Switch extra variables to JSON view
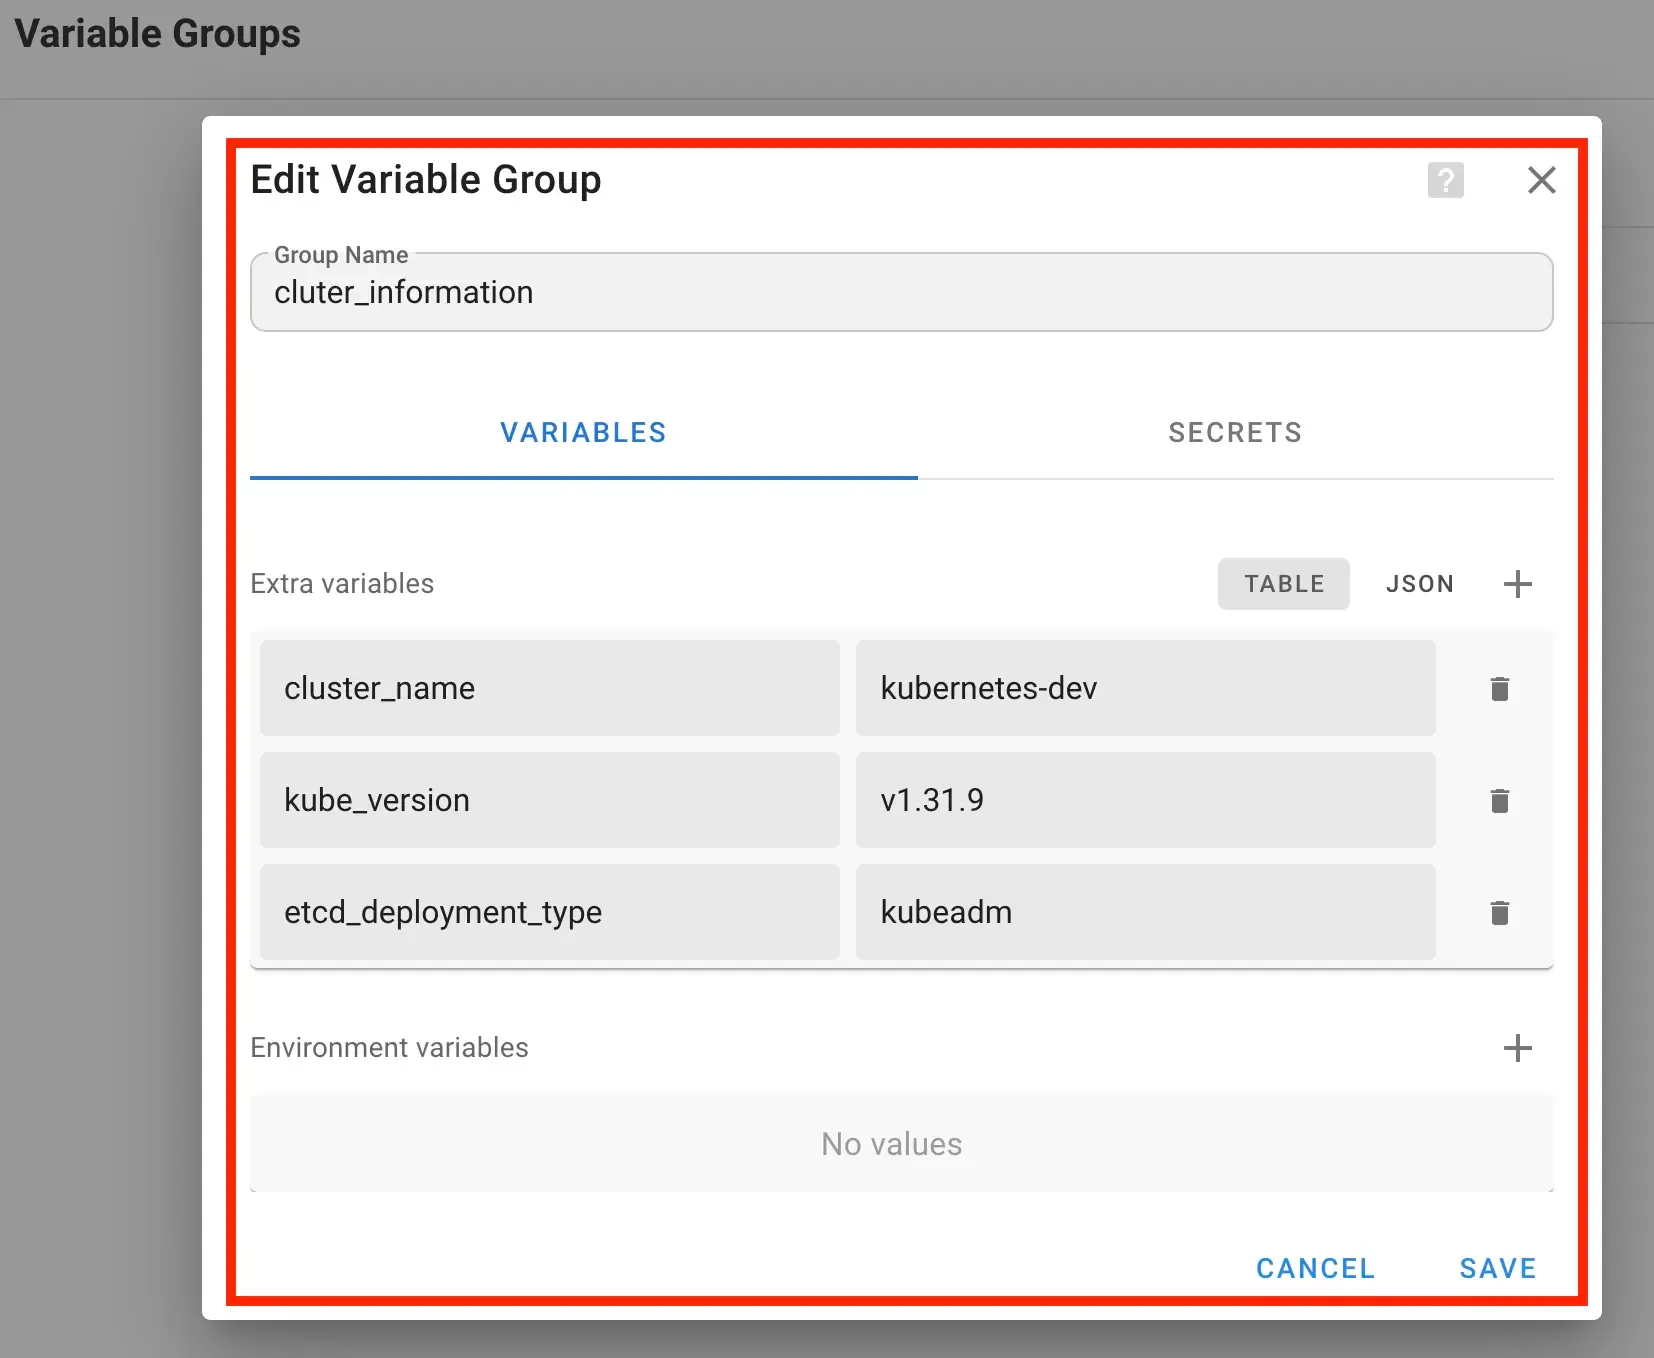The height and width of the screenshot is (1358, 1654). click(x=1420, y=584)
